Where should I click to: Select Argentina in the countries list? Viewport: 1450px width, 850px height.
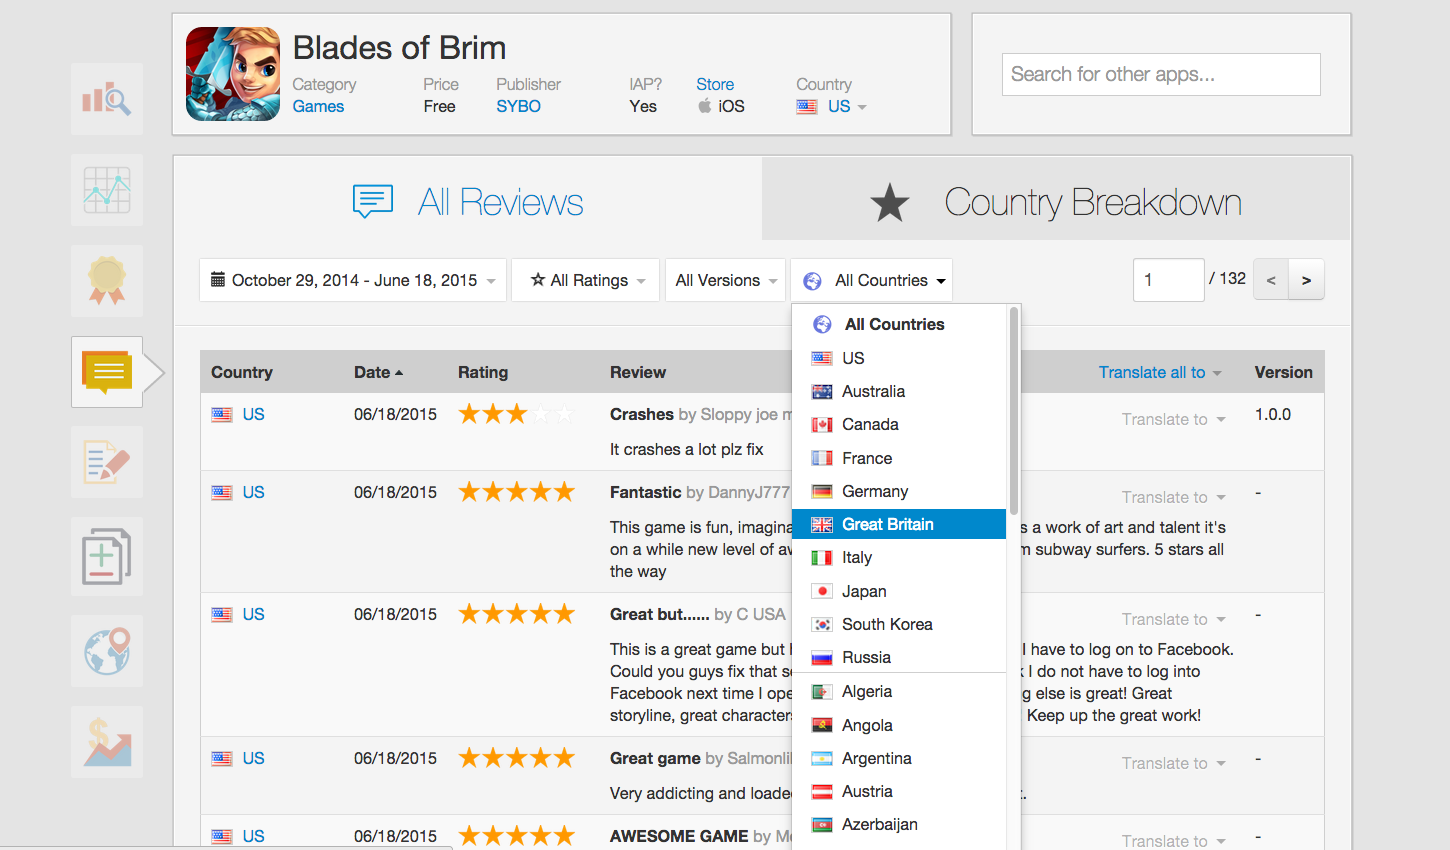coord(899,758)
